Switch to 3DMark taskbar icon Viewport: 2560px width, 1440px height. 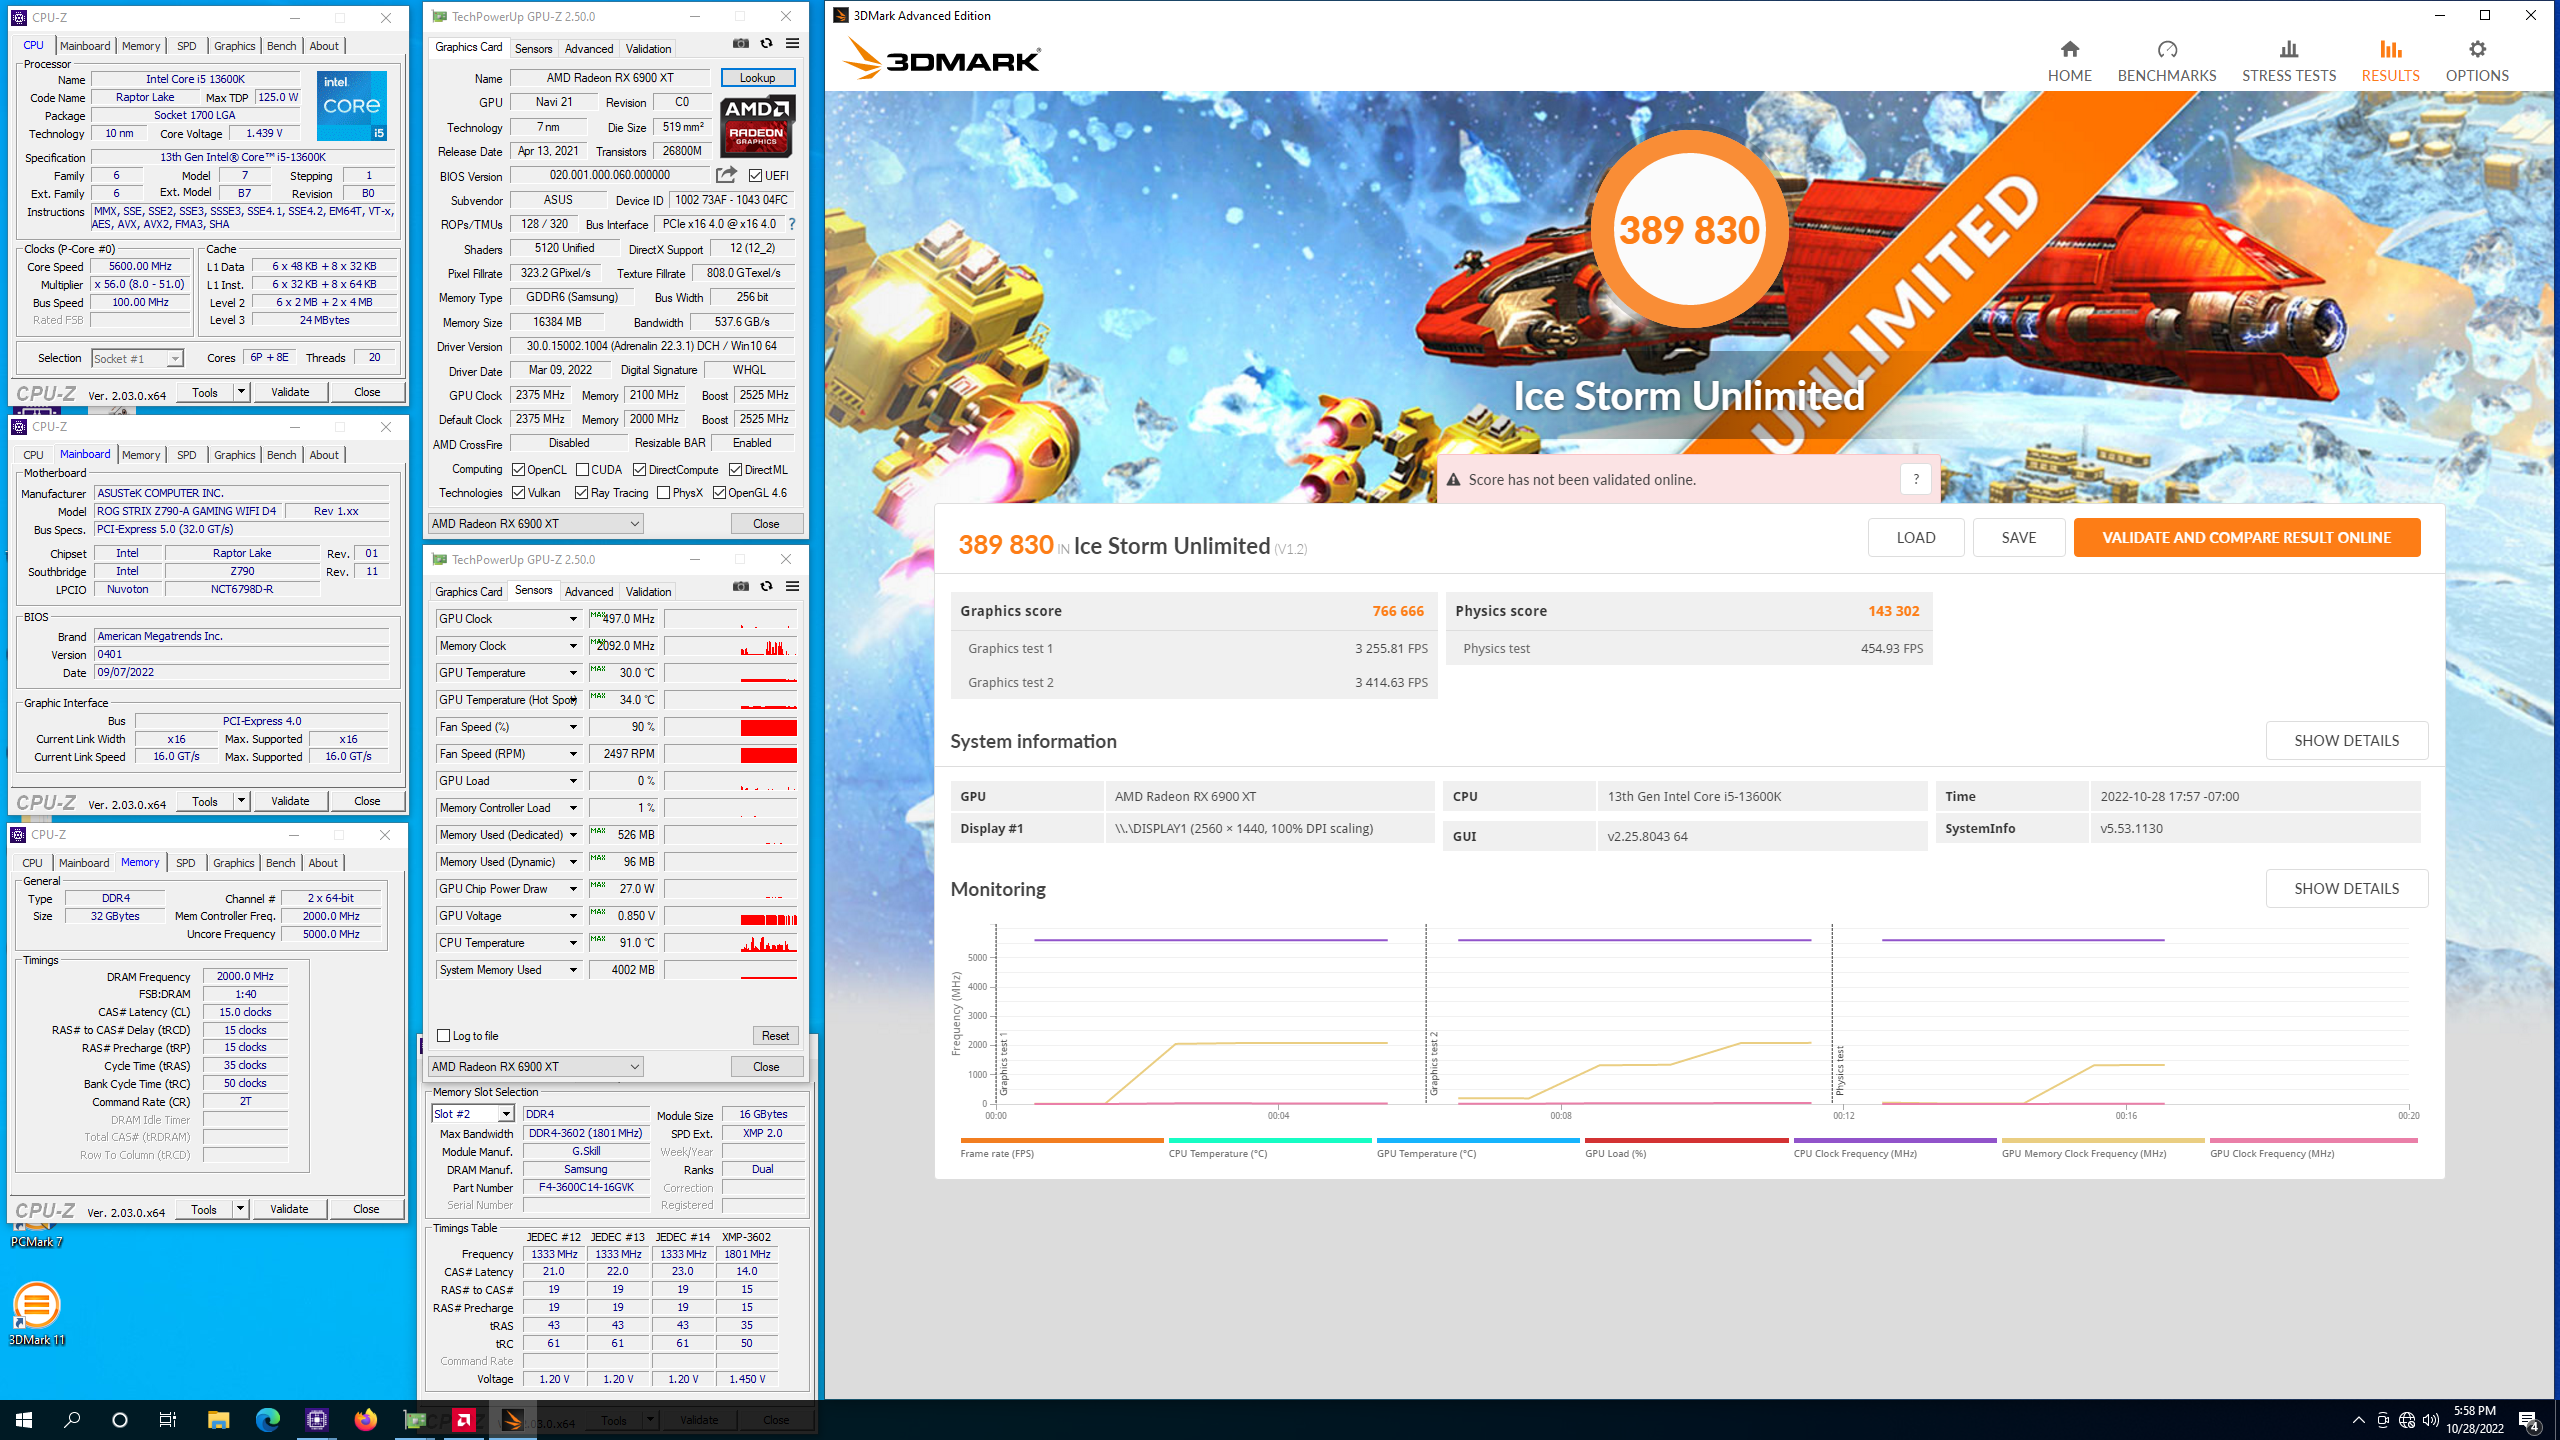point(512,1419)
